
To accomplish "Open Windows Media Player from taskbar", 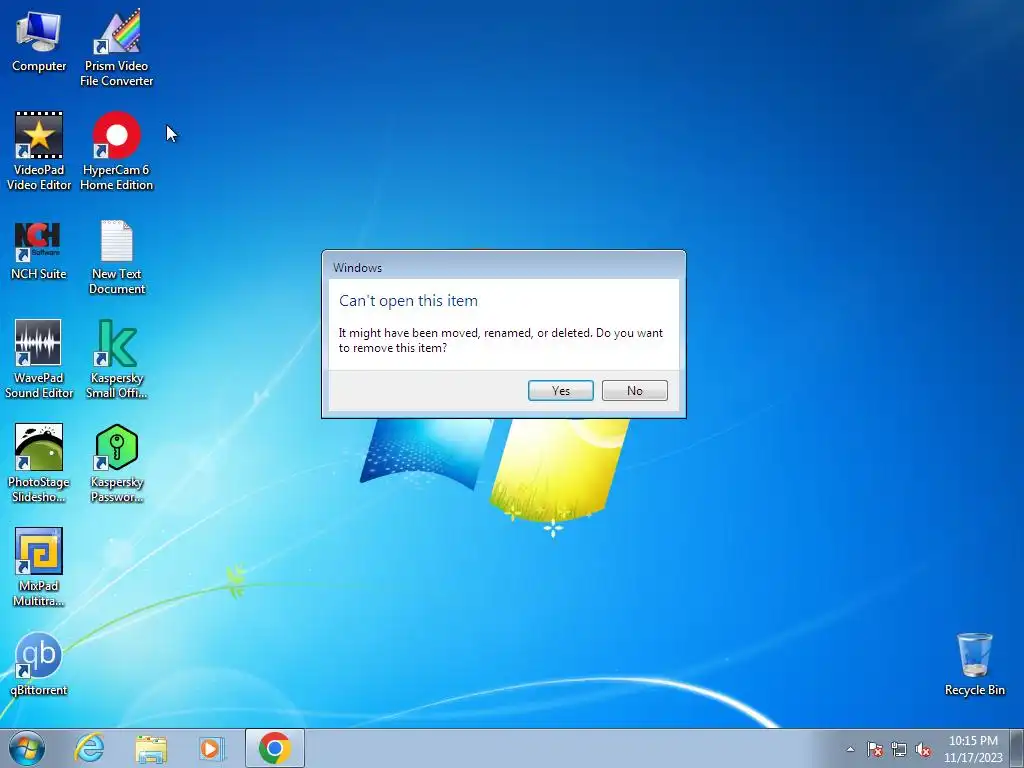I will click(211, 748).
